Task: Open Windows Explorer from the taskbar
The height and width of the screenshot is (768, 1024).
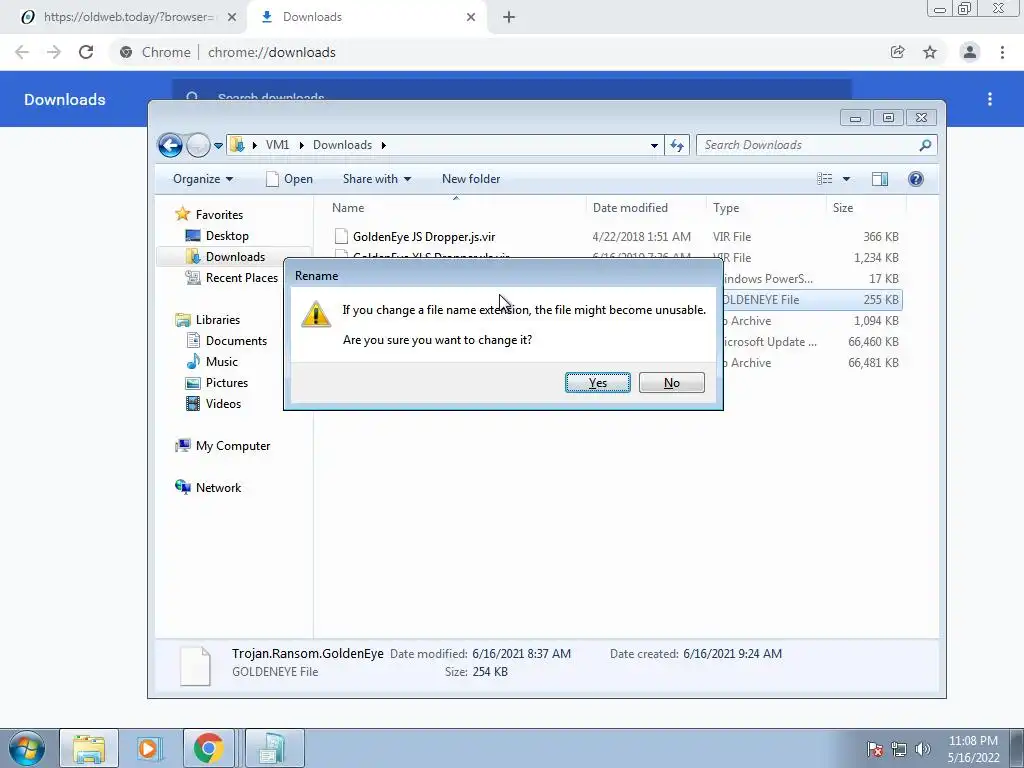Action: point(89,748)
